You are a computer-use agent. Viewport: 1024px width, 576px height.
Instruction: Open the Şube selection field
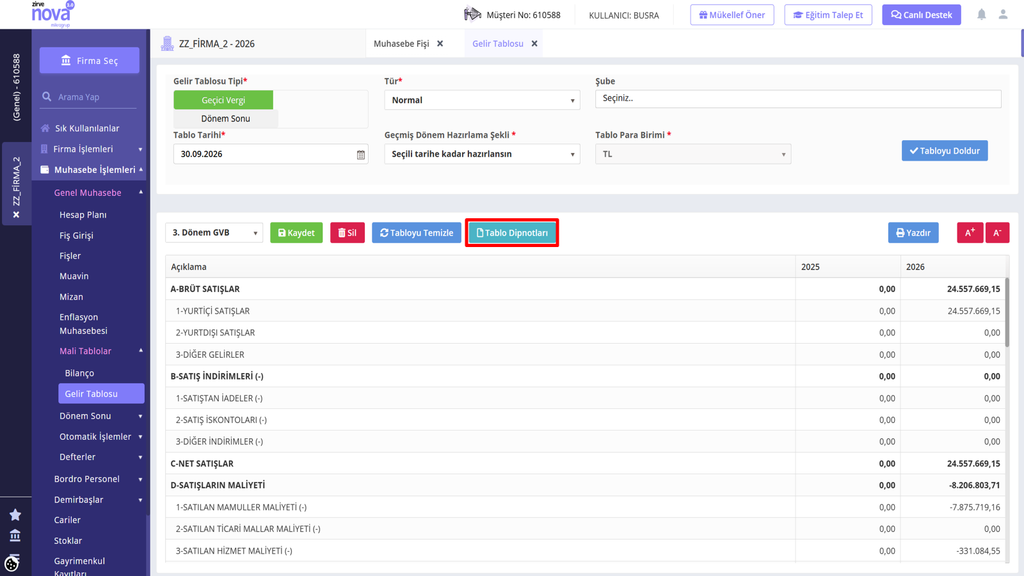coord(798,99)
